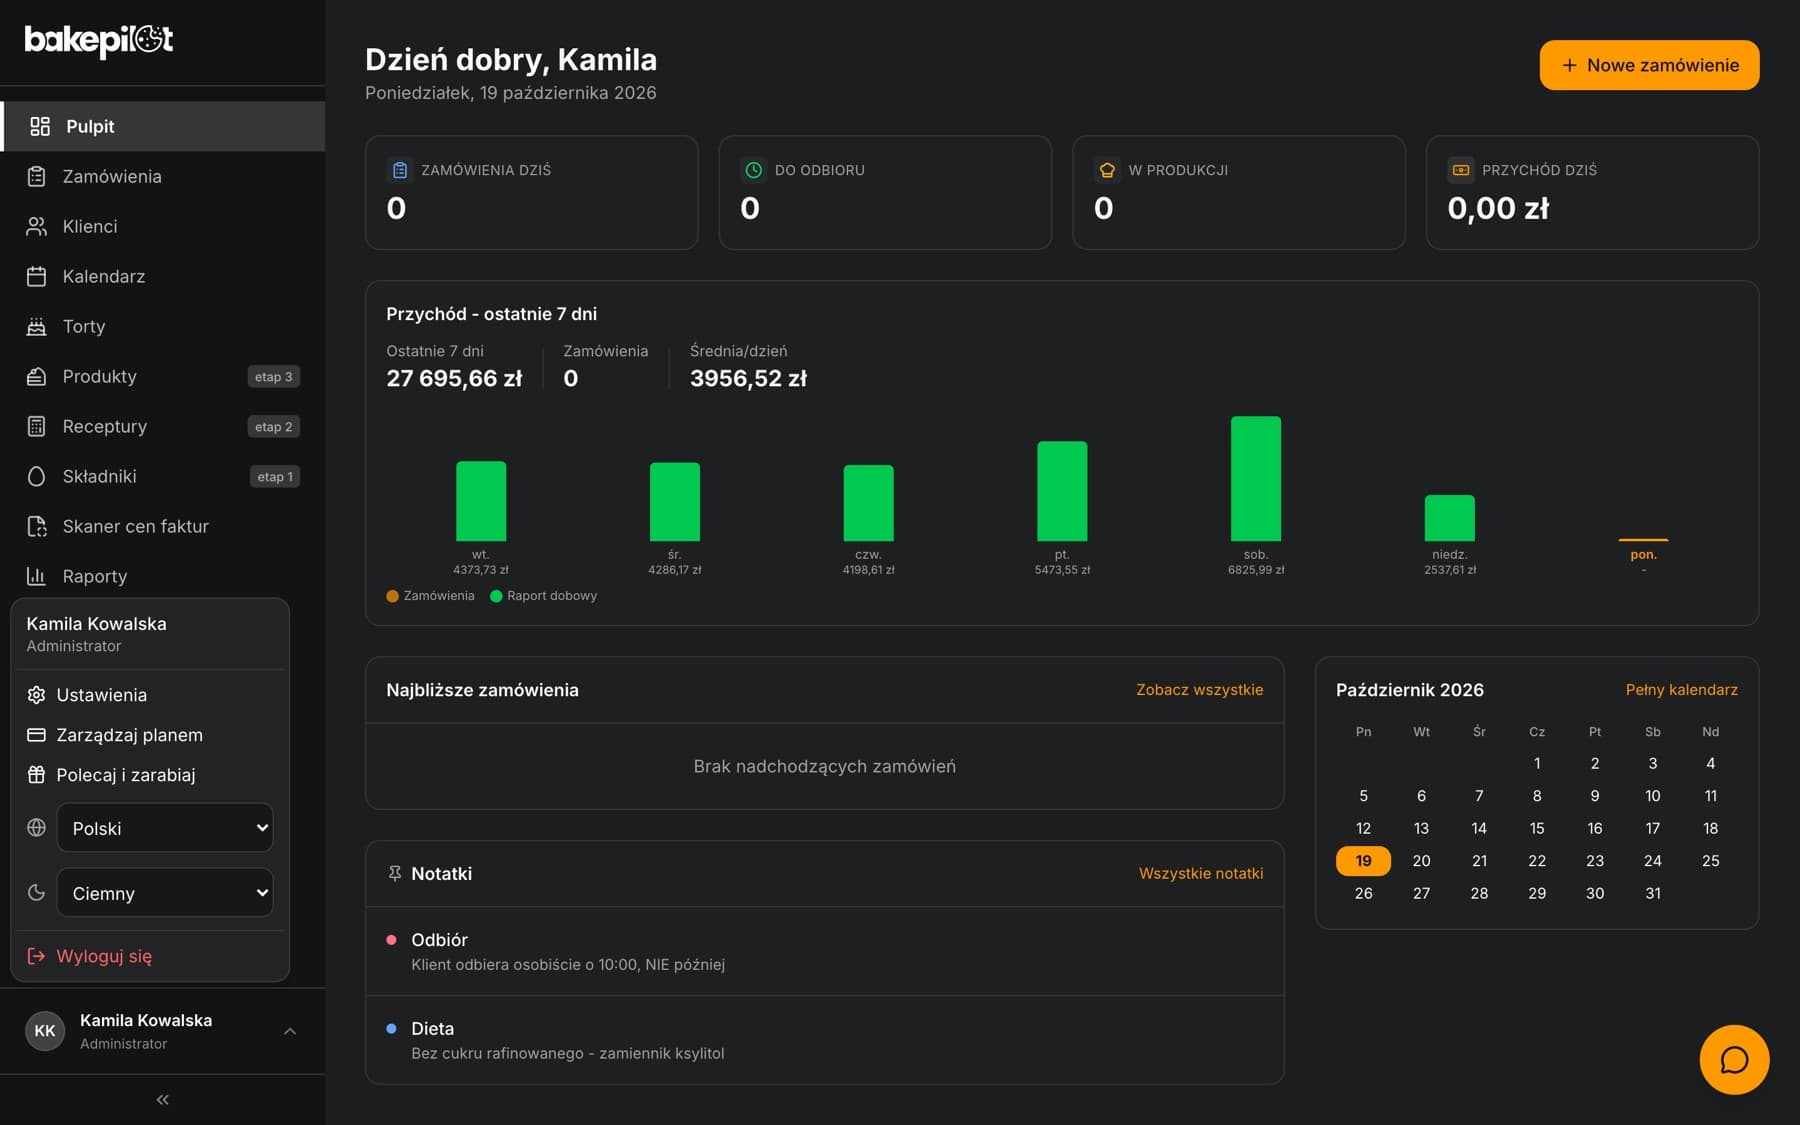Click Nowe zamówienie button
This screenshot has height=1125, width=1800.
pos(1649,65)
